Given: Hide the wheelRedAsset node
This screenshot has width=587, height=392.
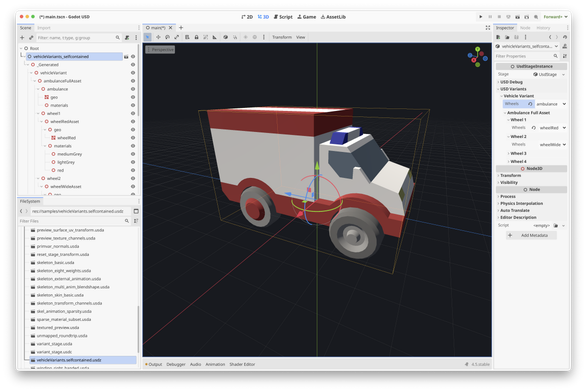Looking at the screenshot, I should point(133,121).
